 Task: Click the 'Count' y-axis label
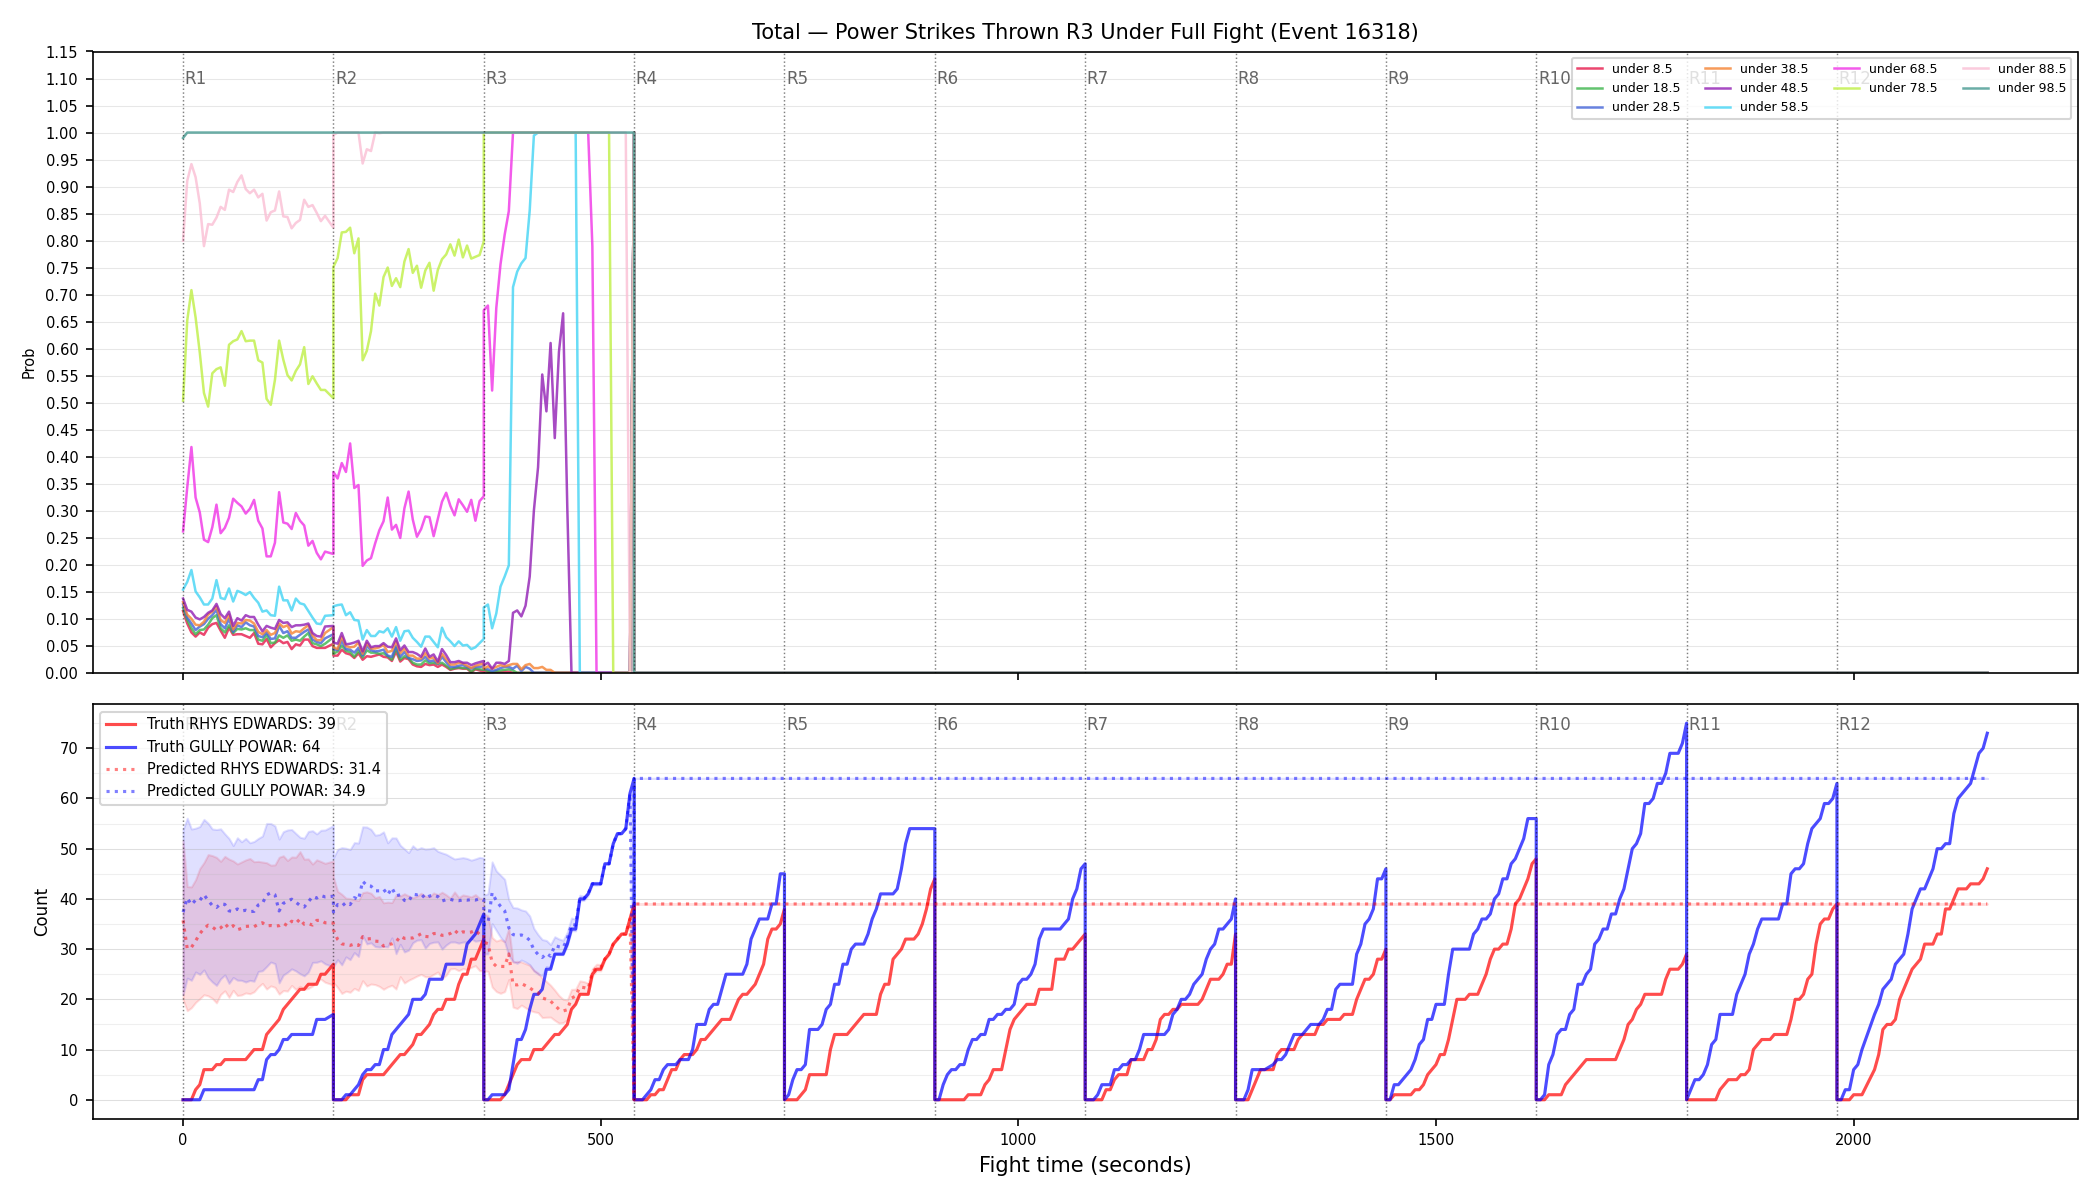(41, 912)
